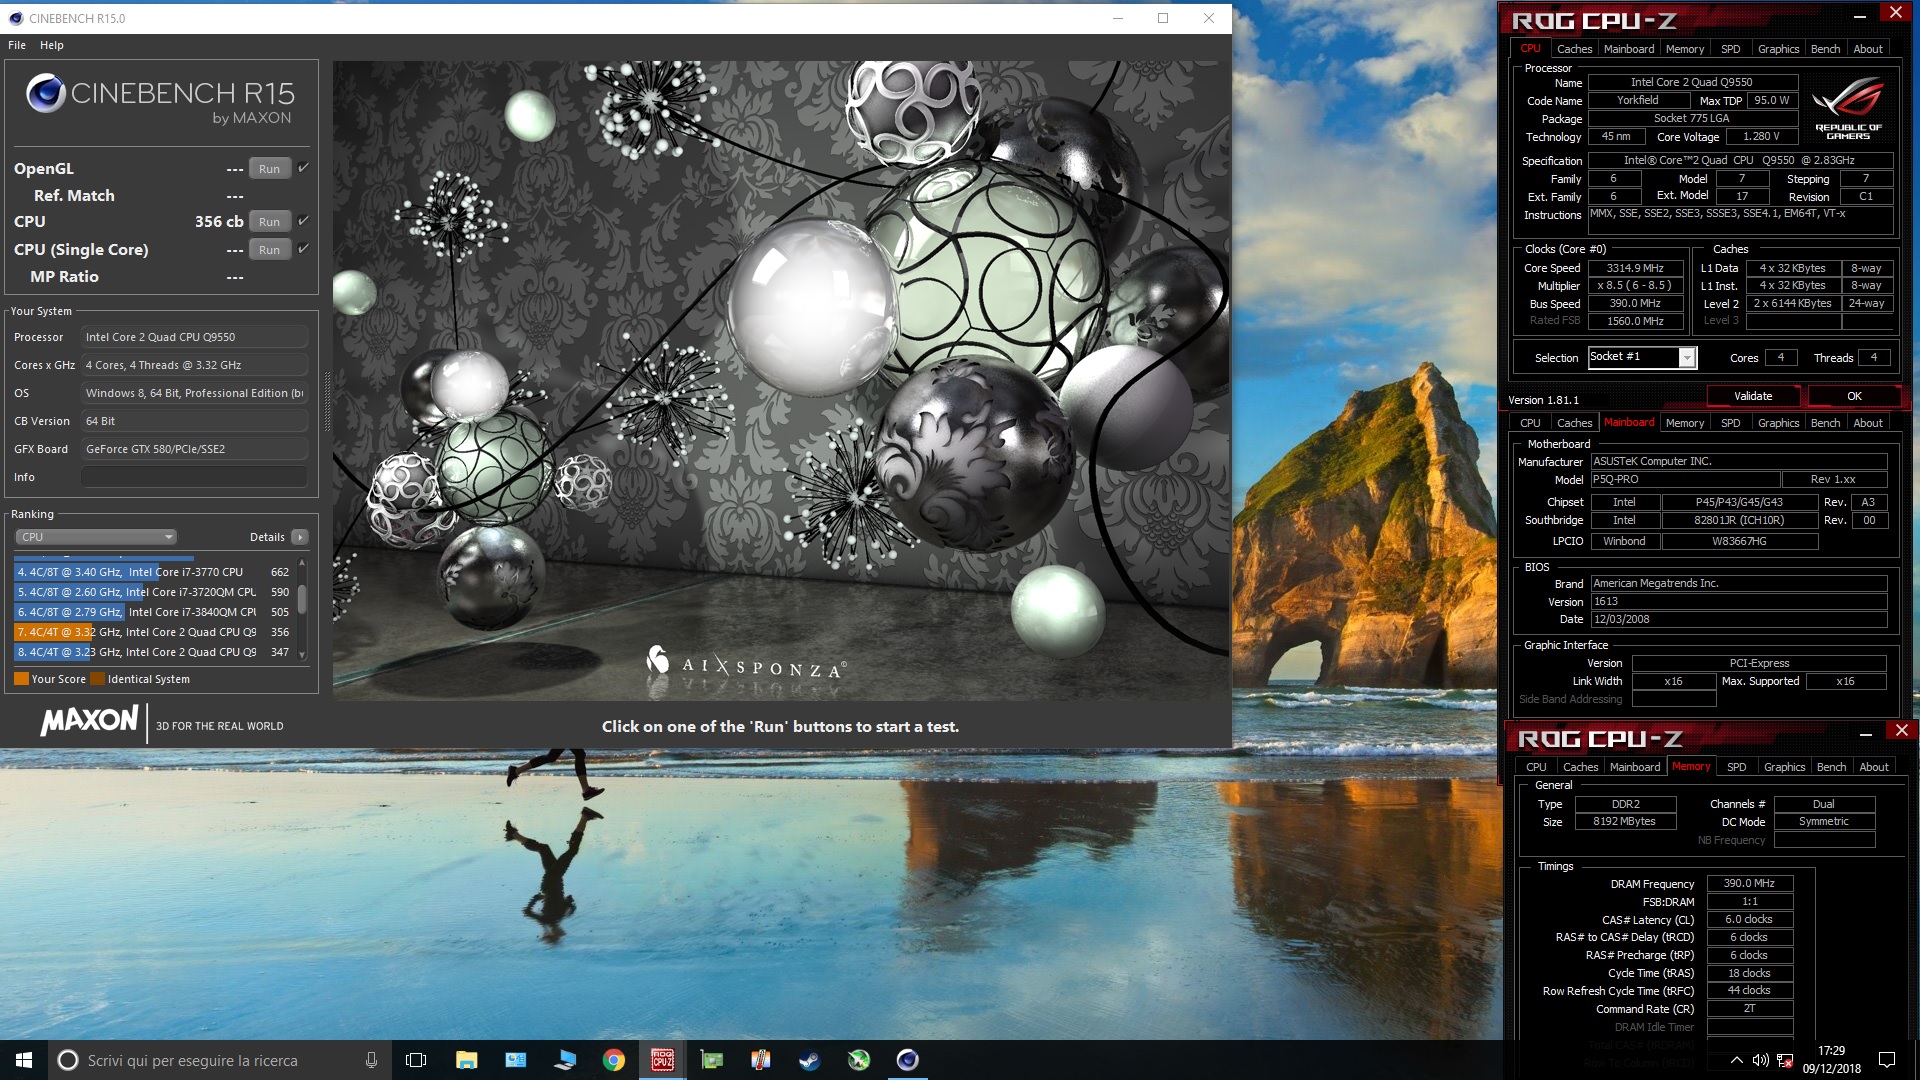This screenshot has height=1080, width=1920.
Task: Click the P5Q-PRO model field
Action: [x=1684, y=480]
